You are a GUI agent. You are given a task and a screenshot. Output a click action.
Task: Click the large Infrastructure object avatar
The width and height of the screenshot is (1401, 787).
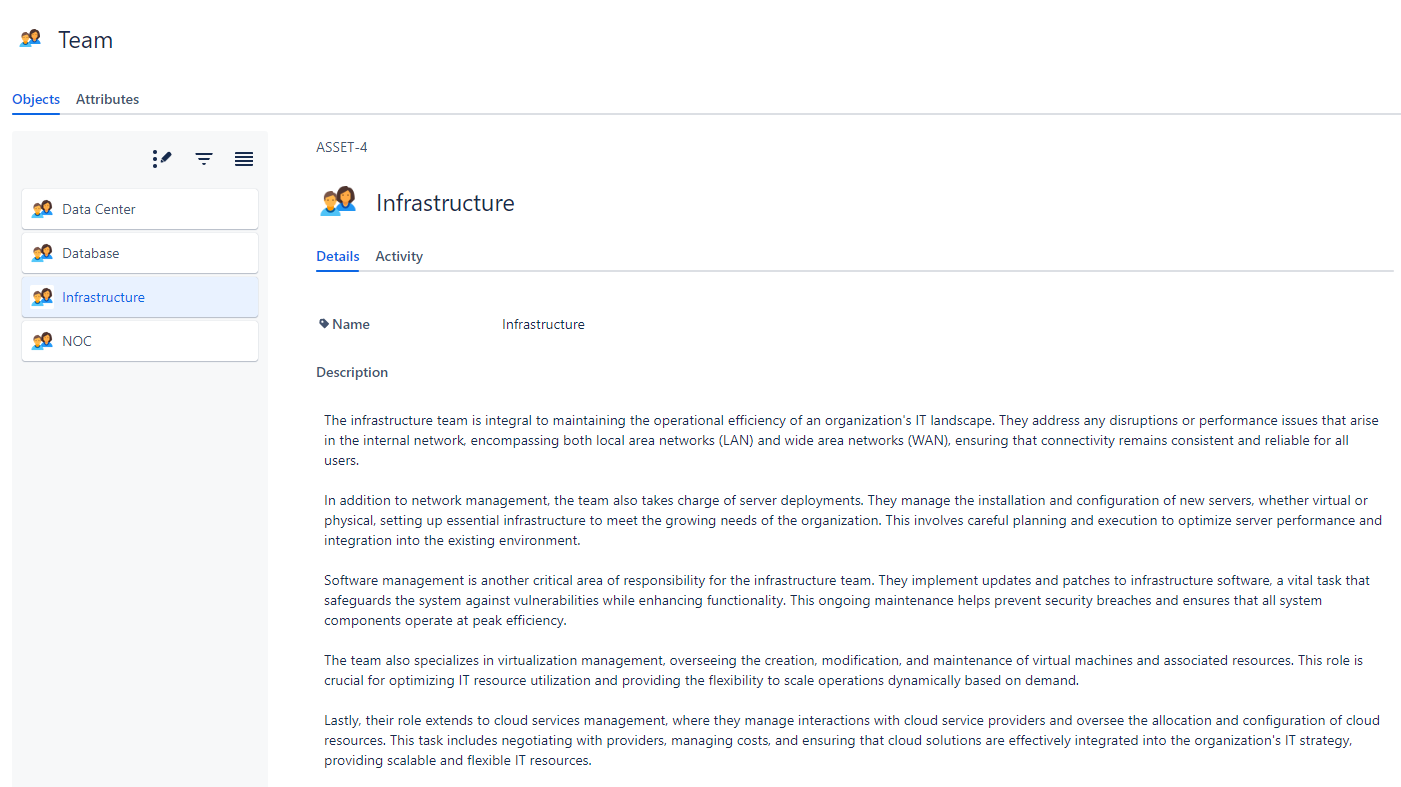[338, 202]
